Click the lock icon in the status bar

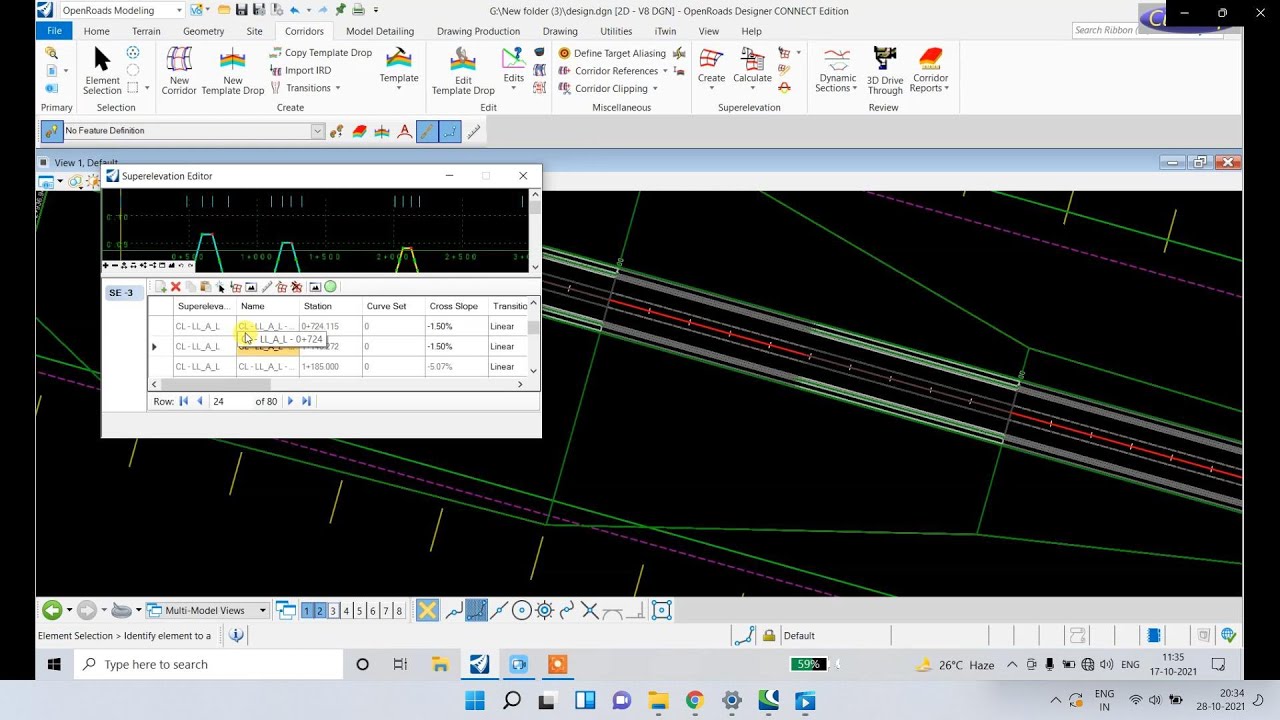point(768,635)
